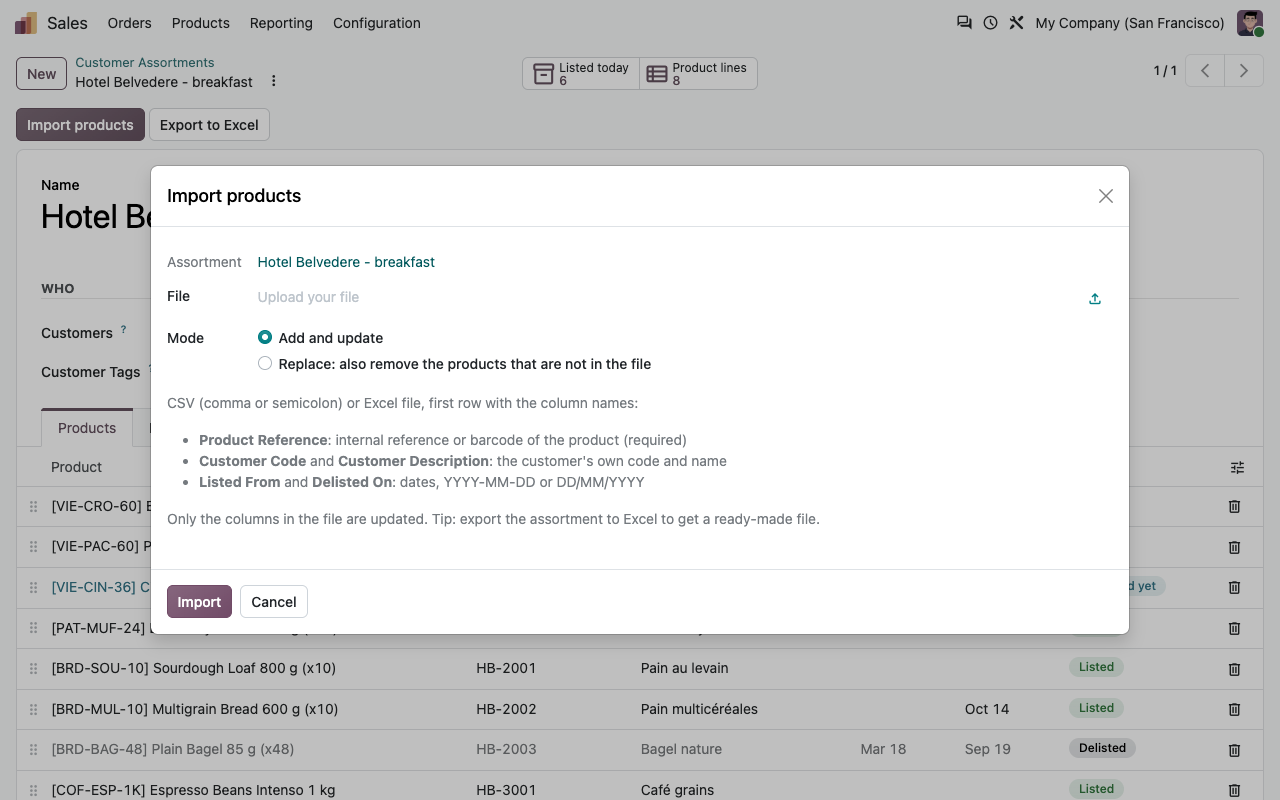This screenshot has height=800, width=1280.
Task: Click the Upload your file field
Action: [668, 297]
